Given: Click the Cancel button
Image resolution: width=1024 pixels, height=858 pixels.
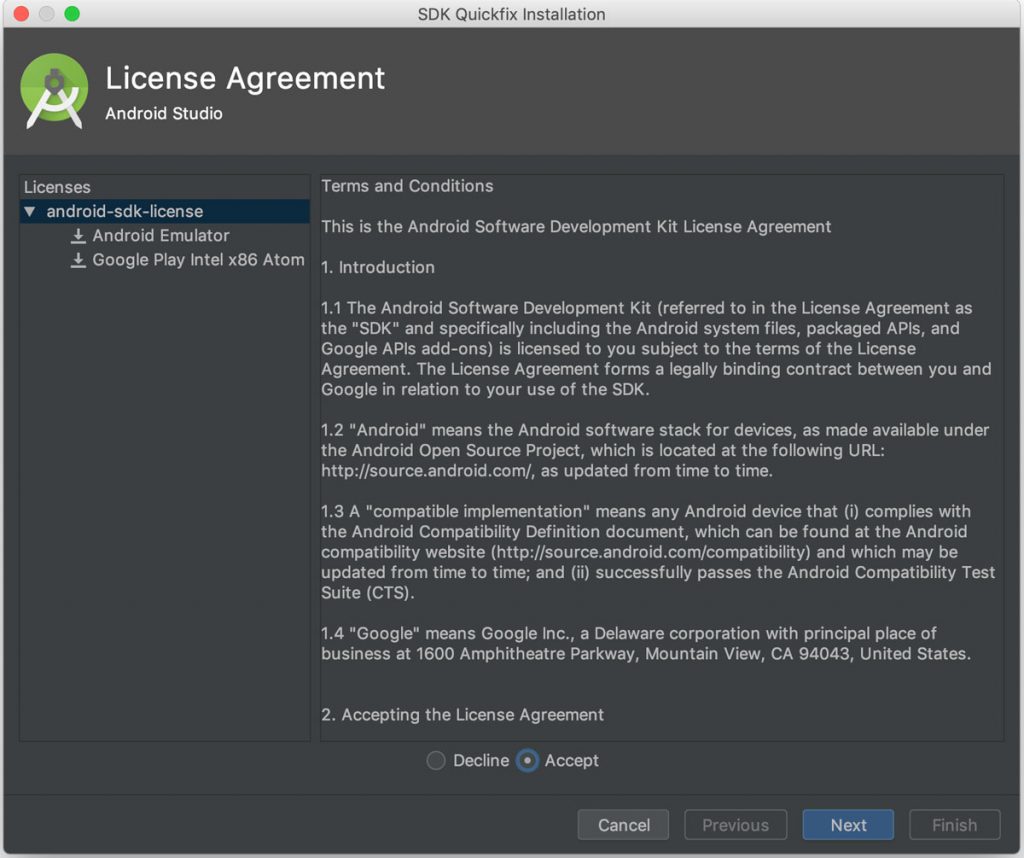Looking at the screenshot, I should pos(623,825).
